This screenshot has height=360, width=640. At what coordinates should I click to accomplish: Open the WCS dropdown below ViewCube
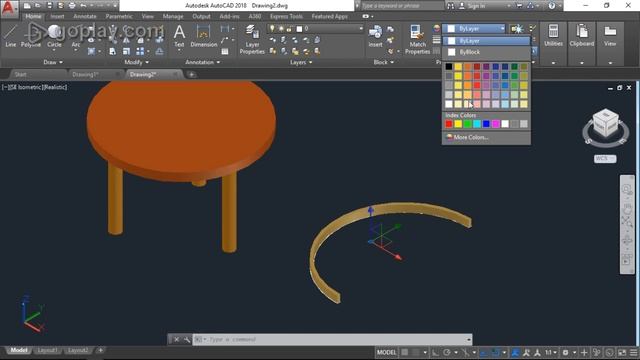coord(605,159)
